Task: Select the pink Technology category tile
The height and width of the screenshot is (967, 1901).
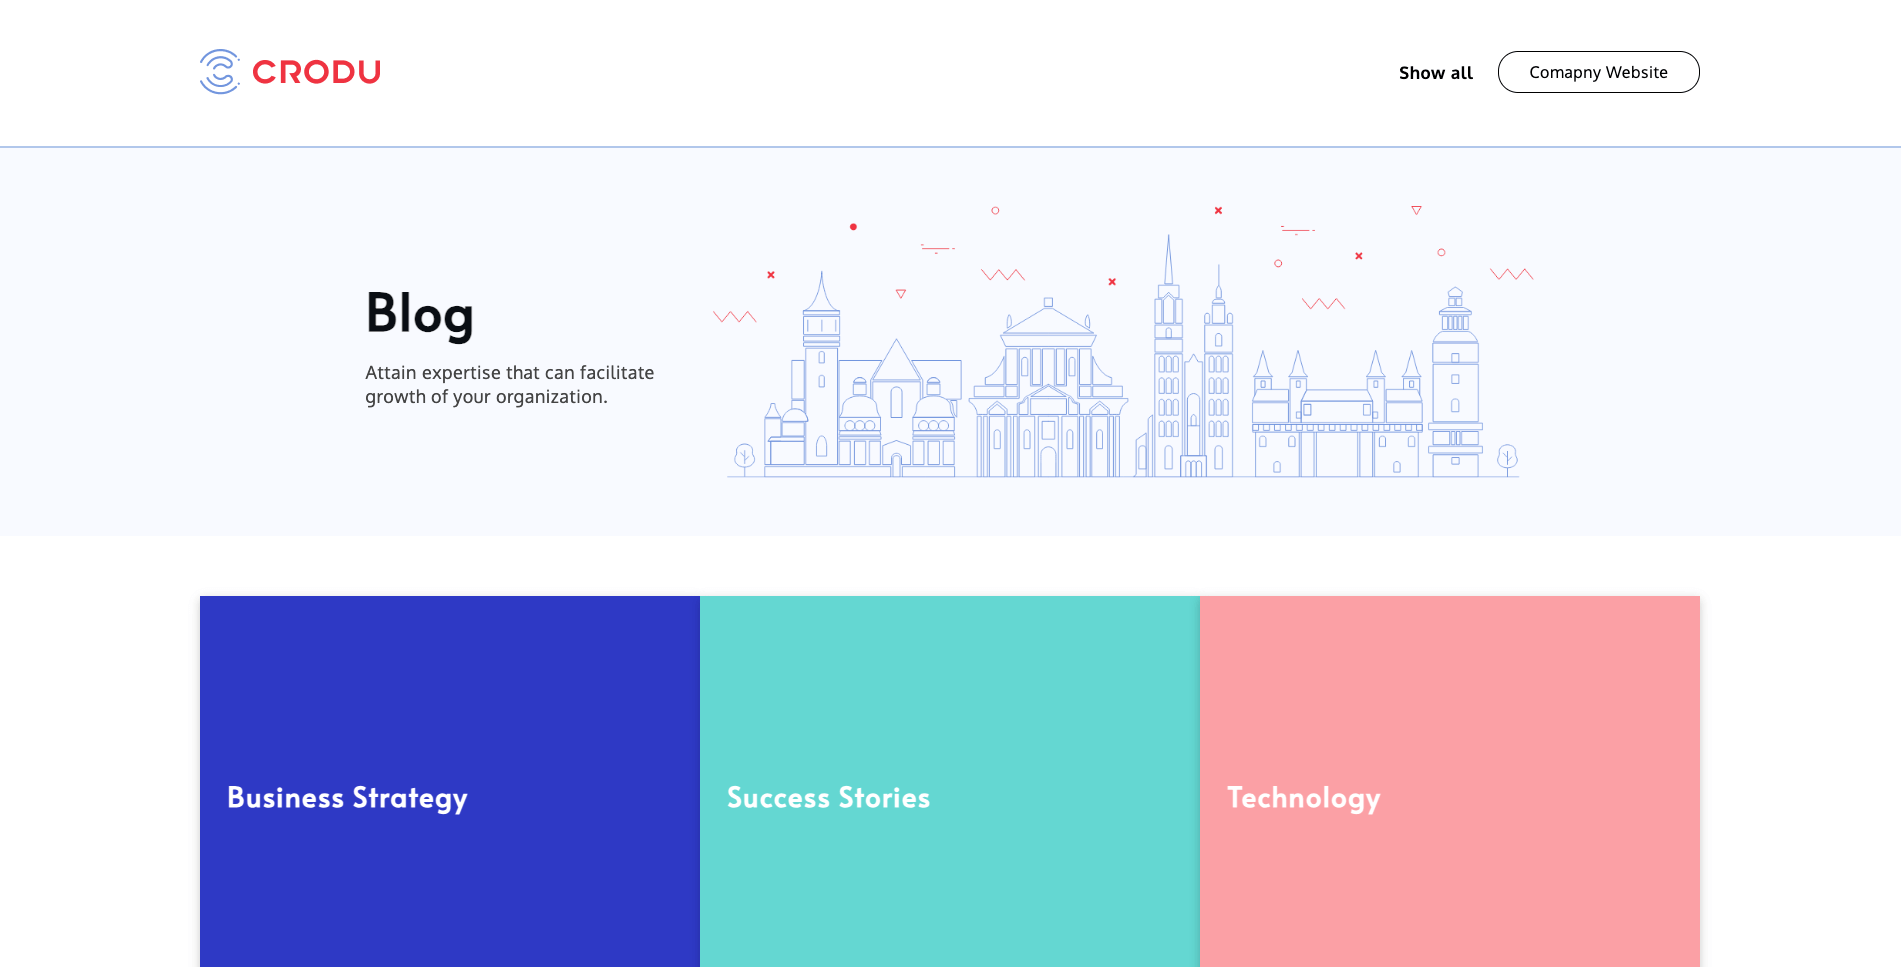Action: pyautogui.click(x=1449, y=781)
